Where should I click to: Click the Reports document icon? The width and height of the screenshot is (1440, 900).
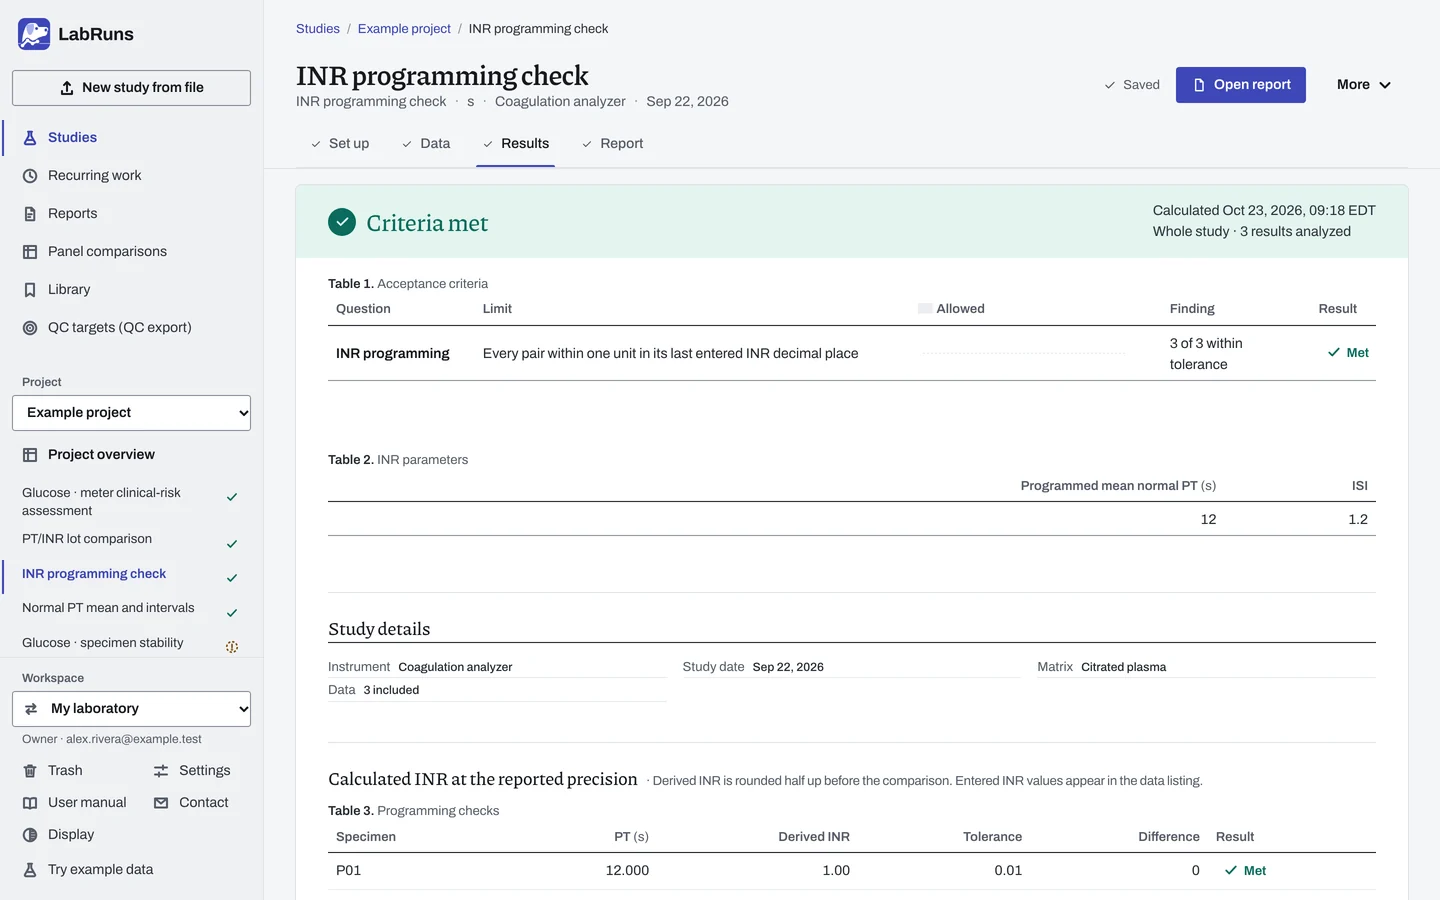click(x=30, y=214)
